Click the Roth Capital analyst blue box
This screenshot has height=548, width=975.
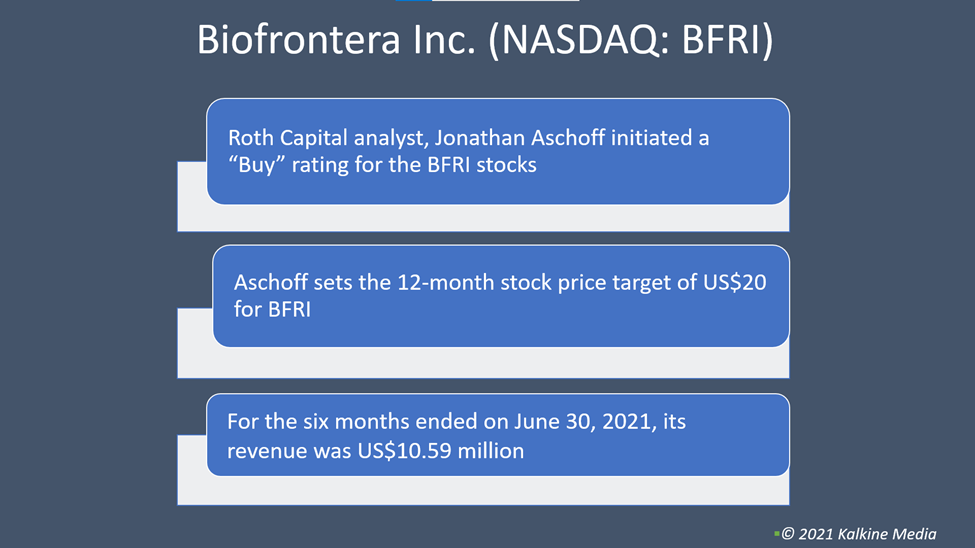(498, 151)
